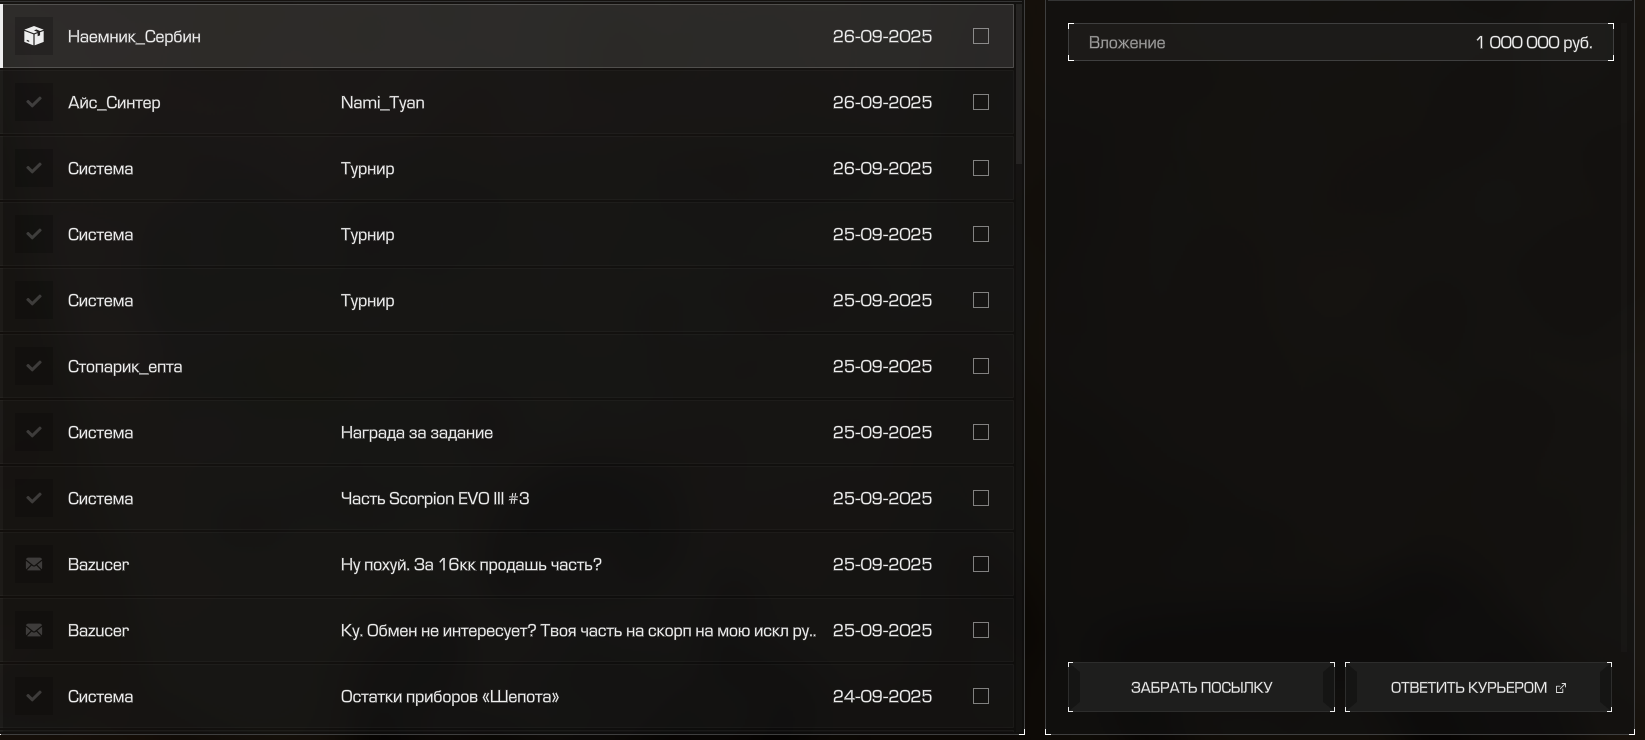This screenshot has height=740, width=1645.
Task: Check the box for Награда за задание
Action: tap(981, 432)
